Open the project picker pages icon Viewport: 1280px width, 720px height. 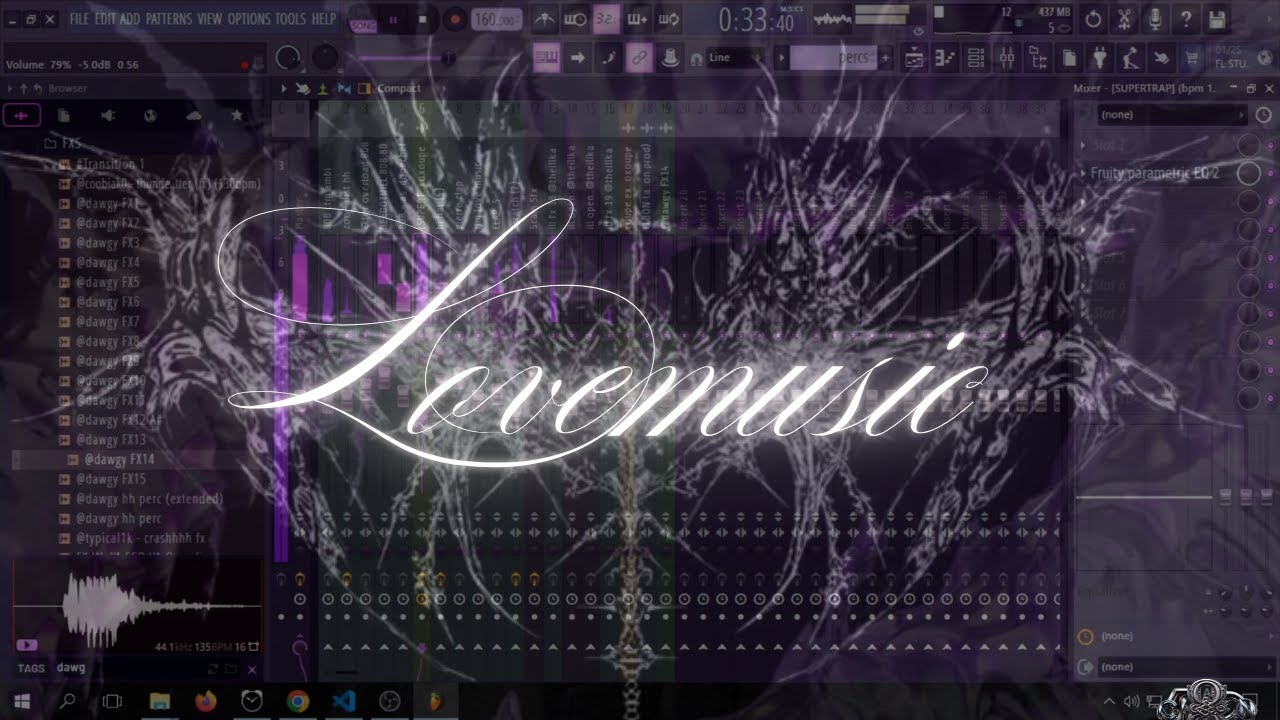1069,58
